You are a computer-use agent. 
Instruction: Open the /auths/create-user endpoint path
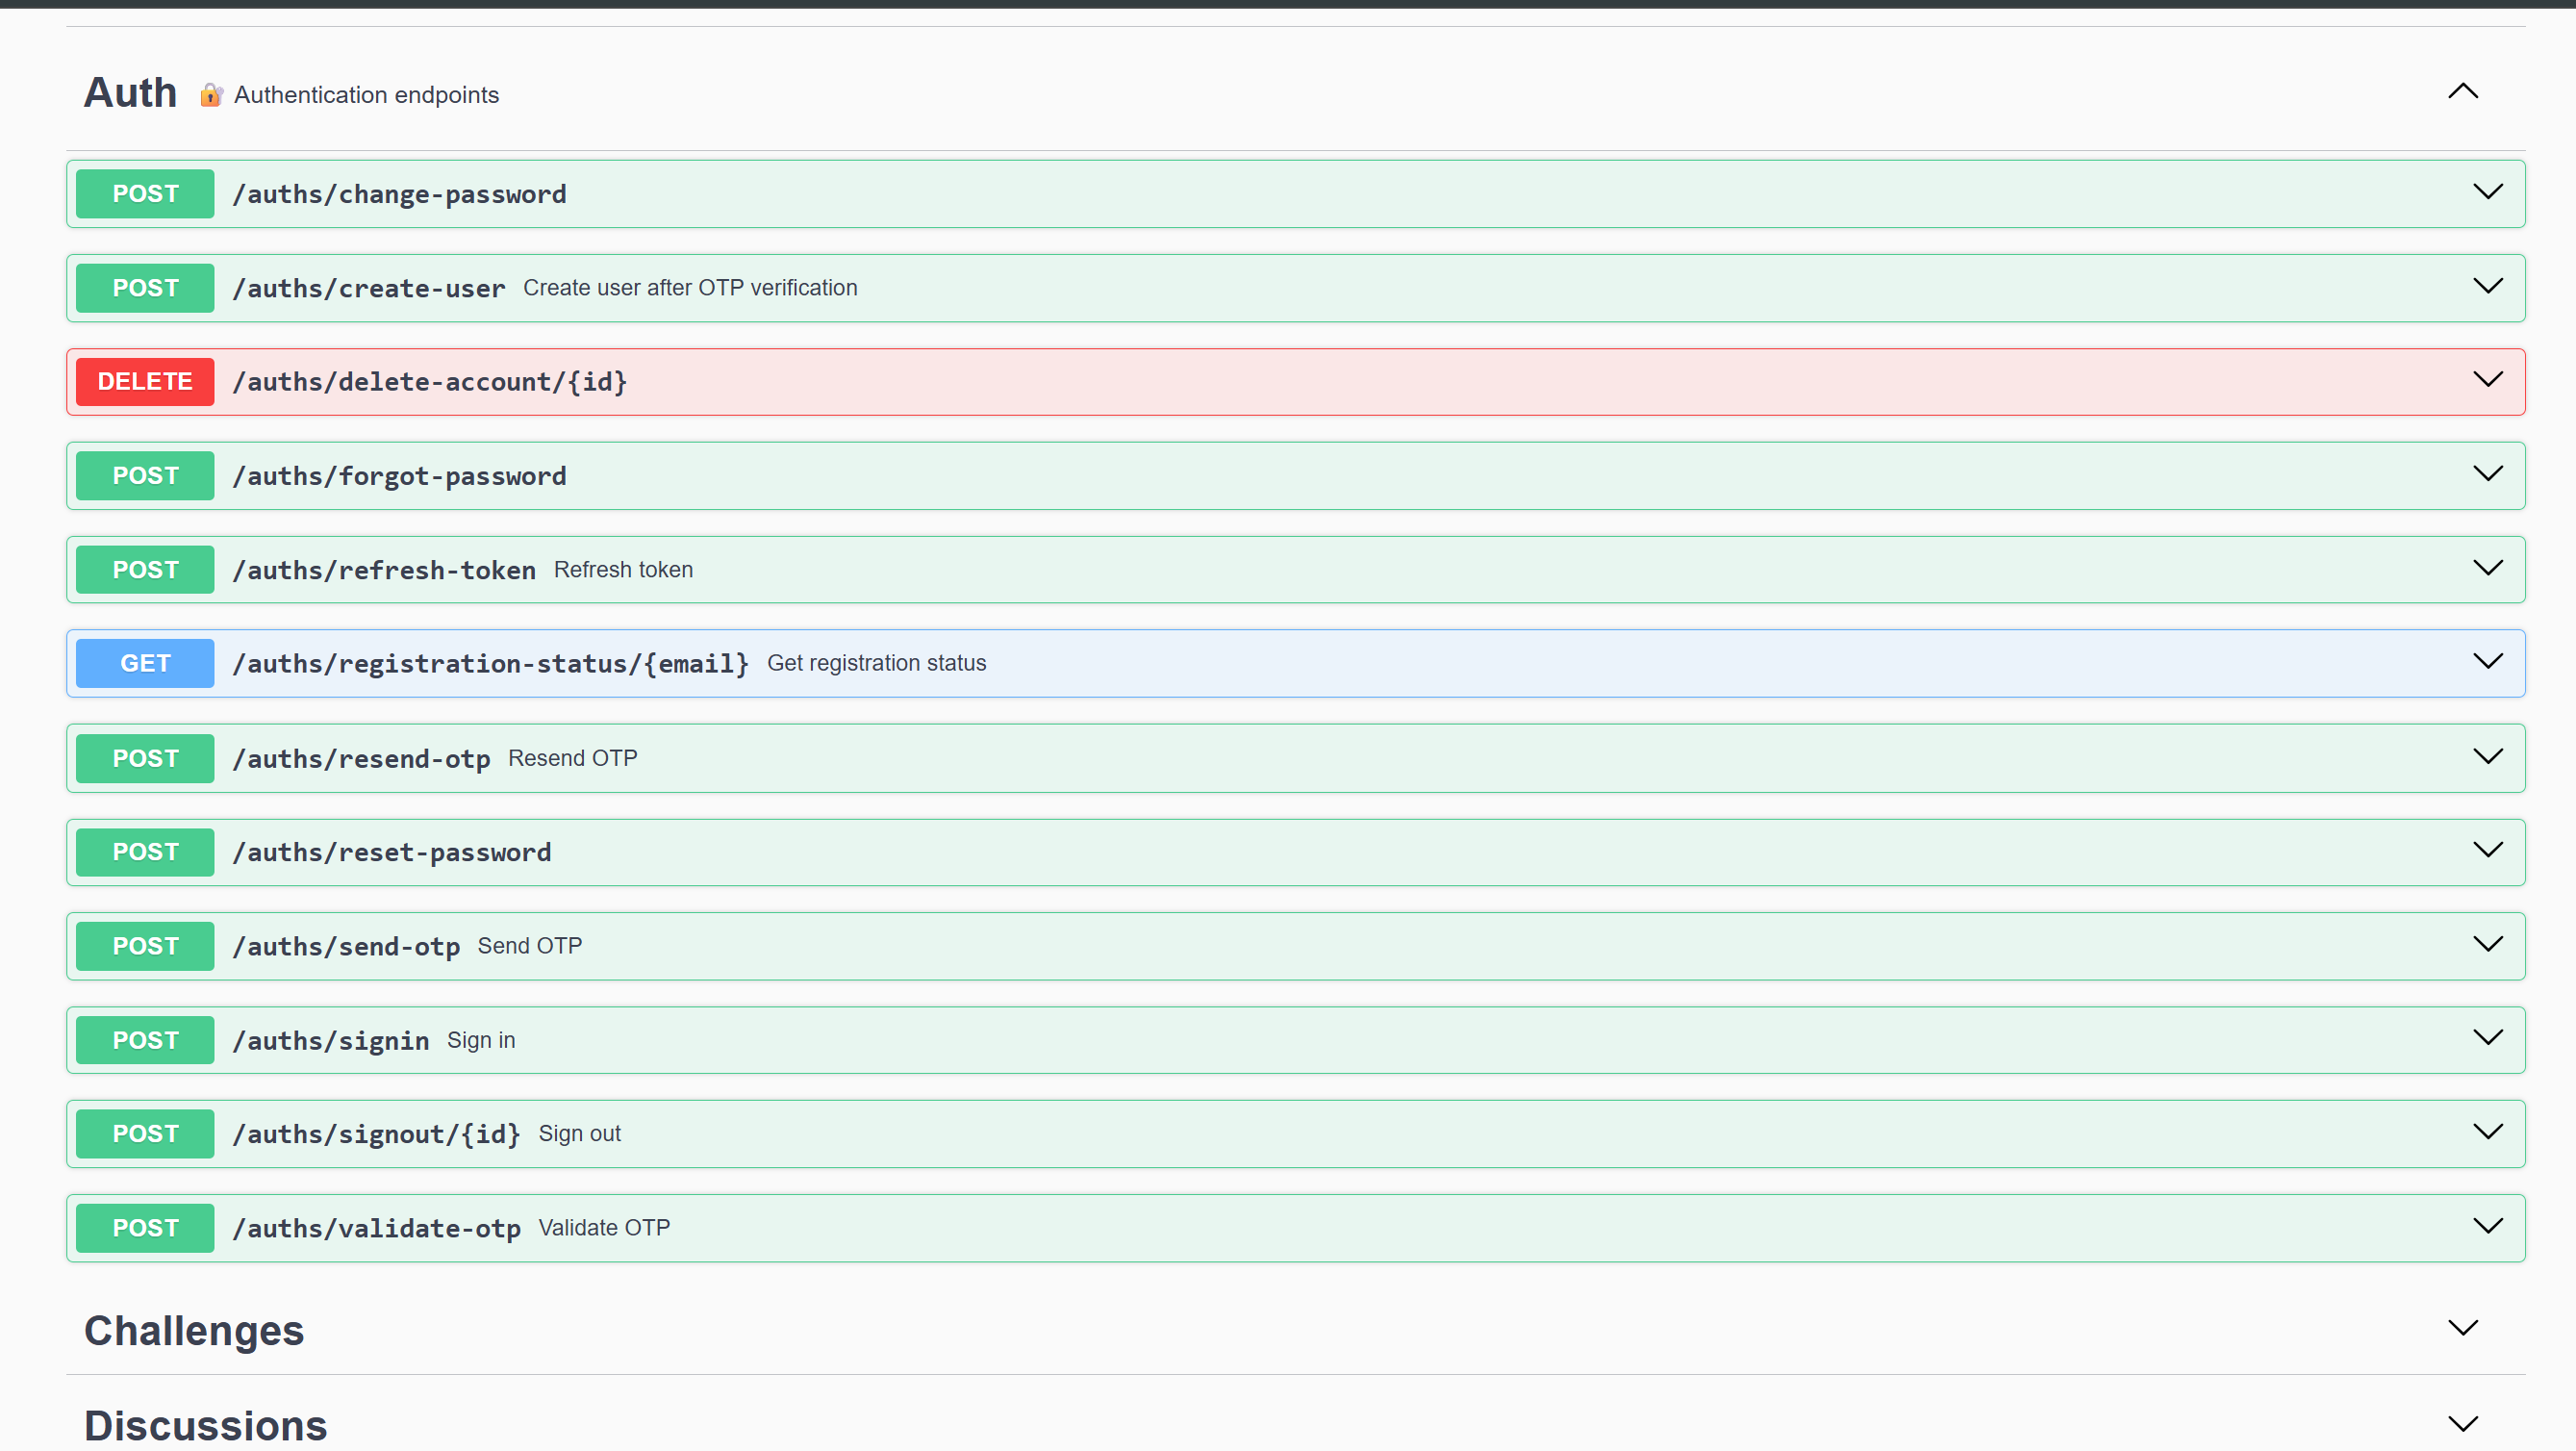tap(368, 289)
